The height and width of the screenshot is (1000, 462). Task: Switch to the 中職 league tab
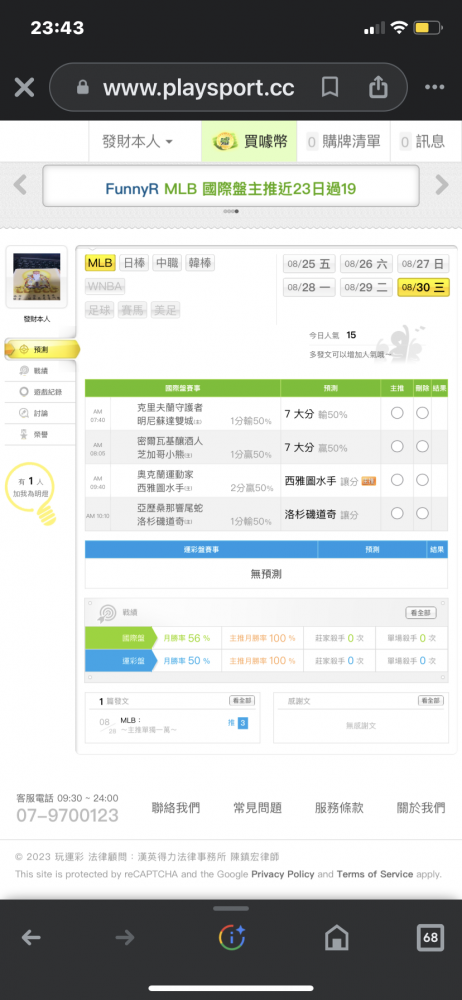click(x=167, y=263)
